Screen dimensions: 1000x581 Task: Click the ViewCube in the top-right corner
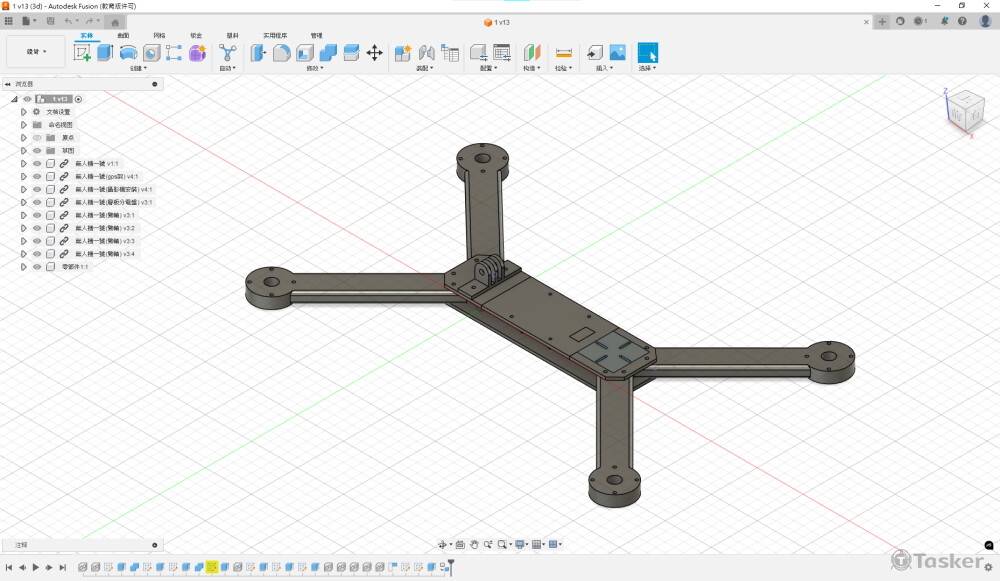pyautogui.click(x=964, y=110)
